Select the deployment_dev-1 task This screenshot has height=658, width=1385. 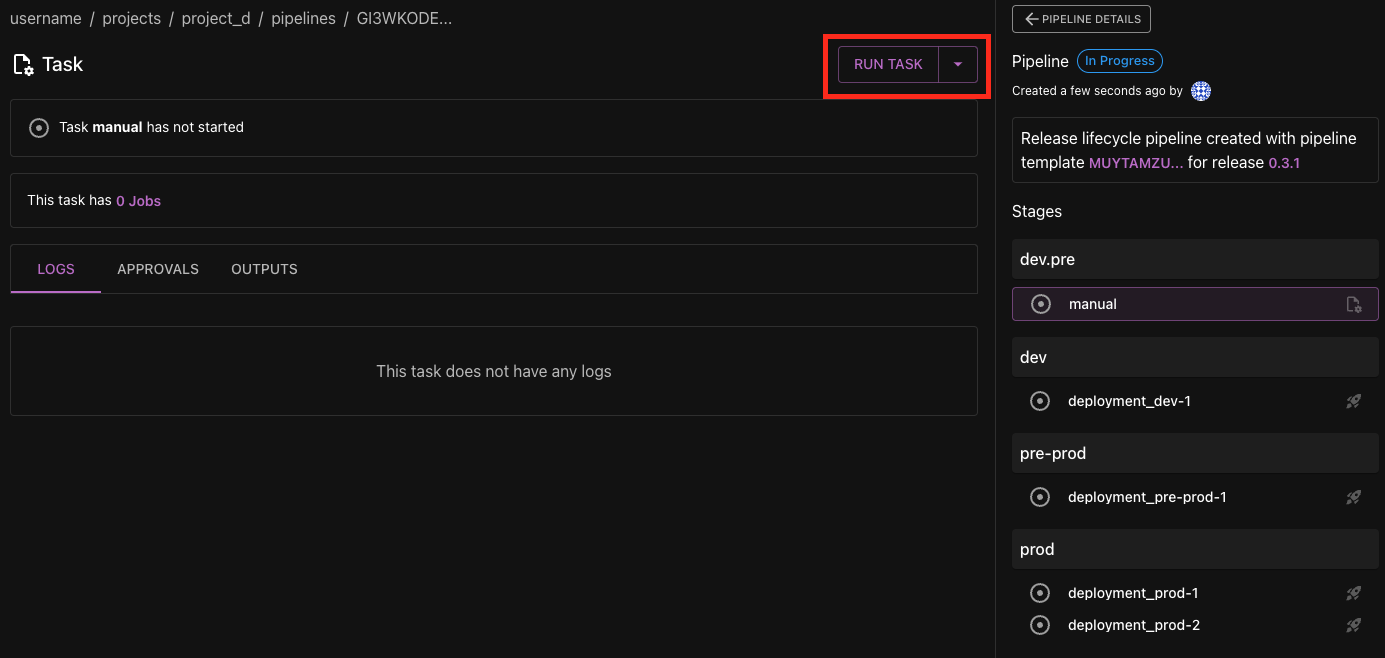coord(1195,401)
